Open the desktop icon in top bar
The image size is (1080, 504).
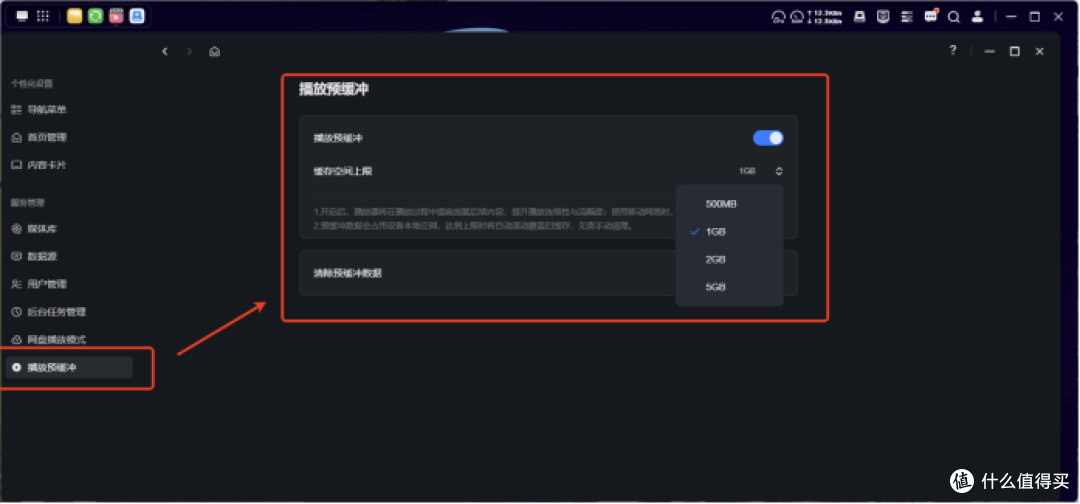23,17
